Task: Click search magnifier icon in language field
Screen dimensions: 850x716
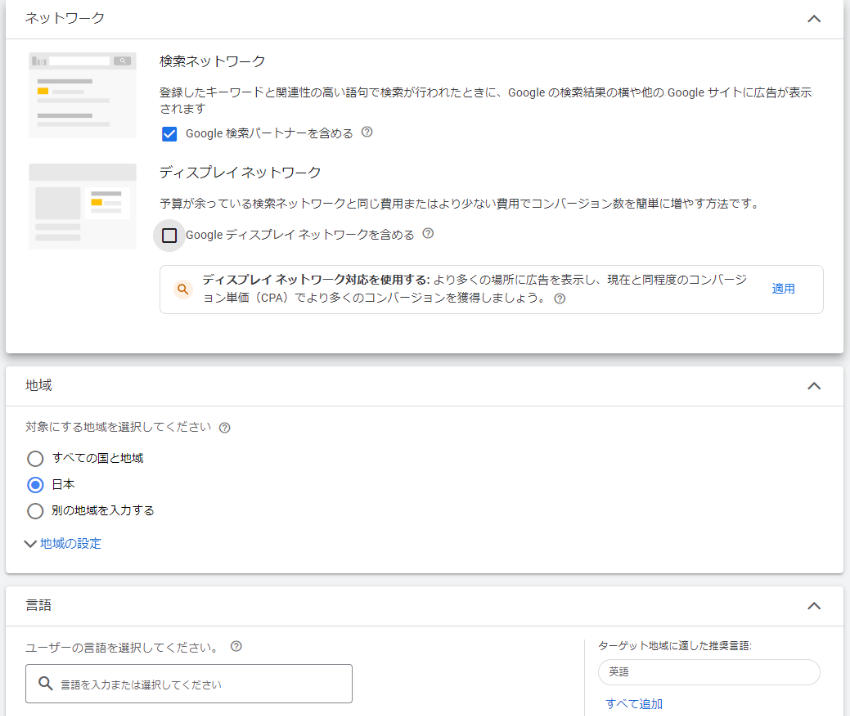Action: click(x=46, y=683)
